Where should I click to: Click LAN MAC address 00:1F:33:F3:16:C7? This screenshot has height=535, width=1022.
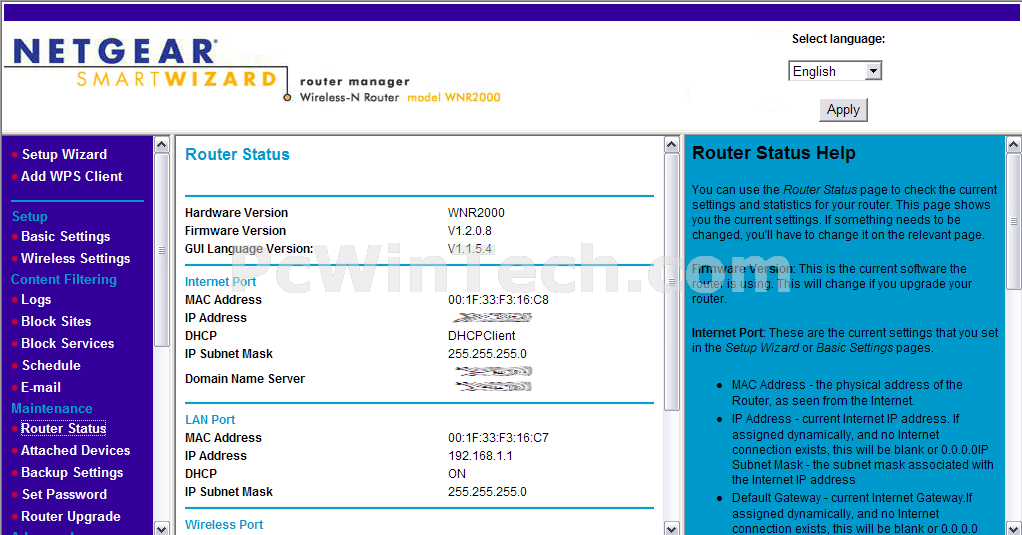(499, 438)
